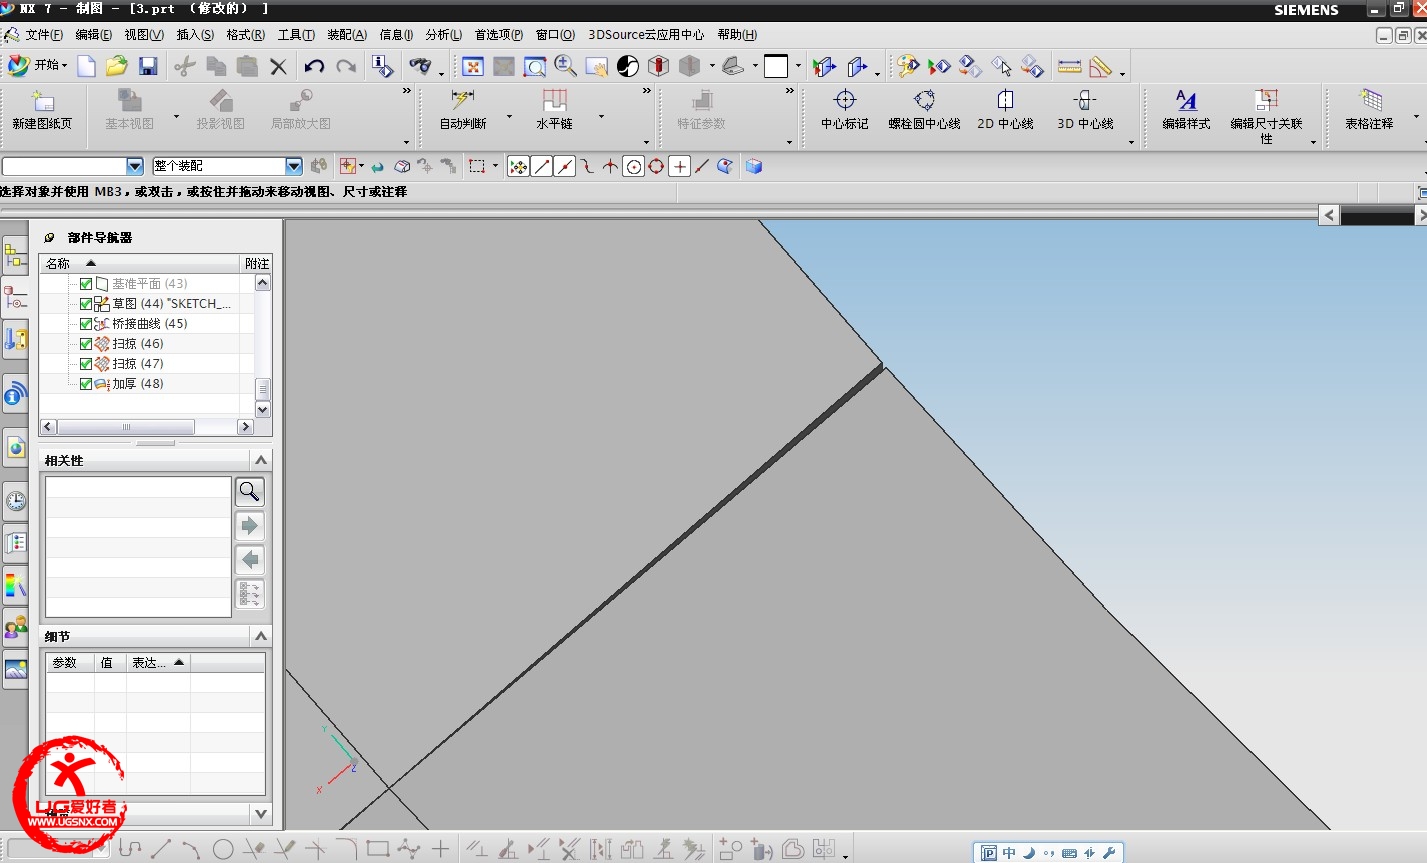This screenshot has height=863, width=1427.
Task: Click the left arrow in dependencies panel
Action: (x=250, y=559)
